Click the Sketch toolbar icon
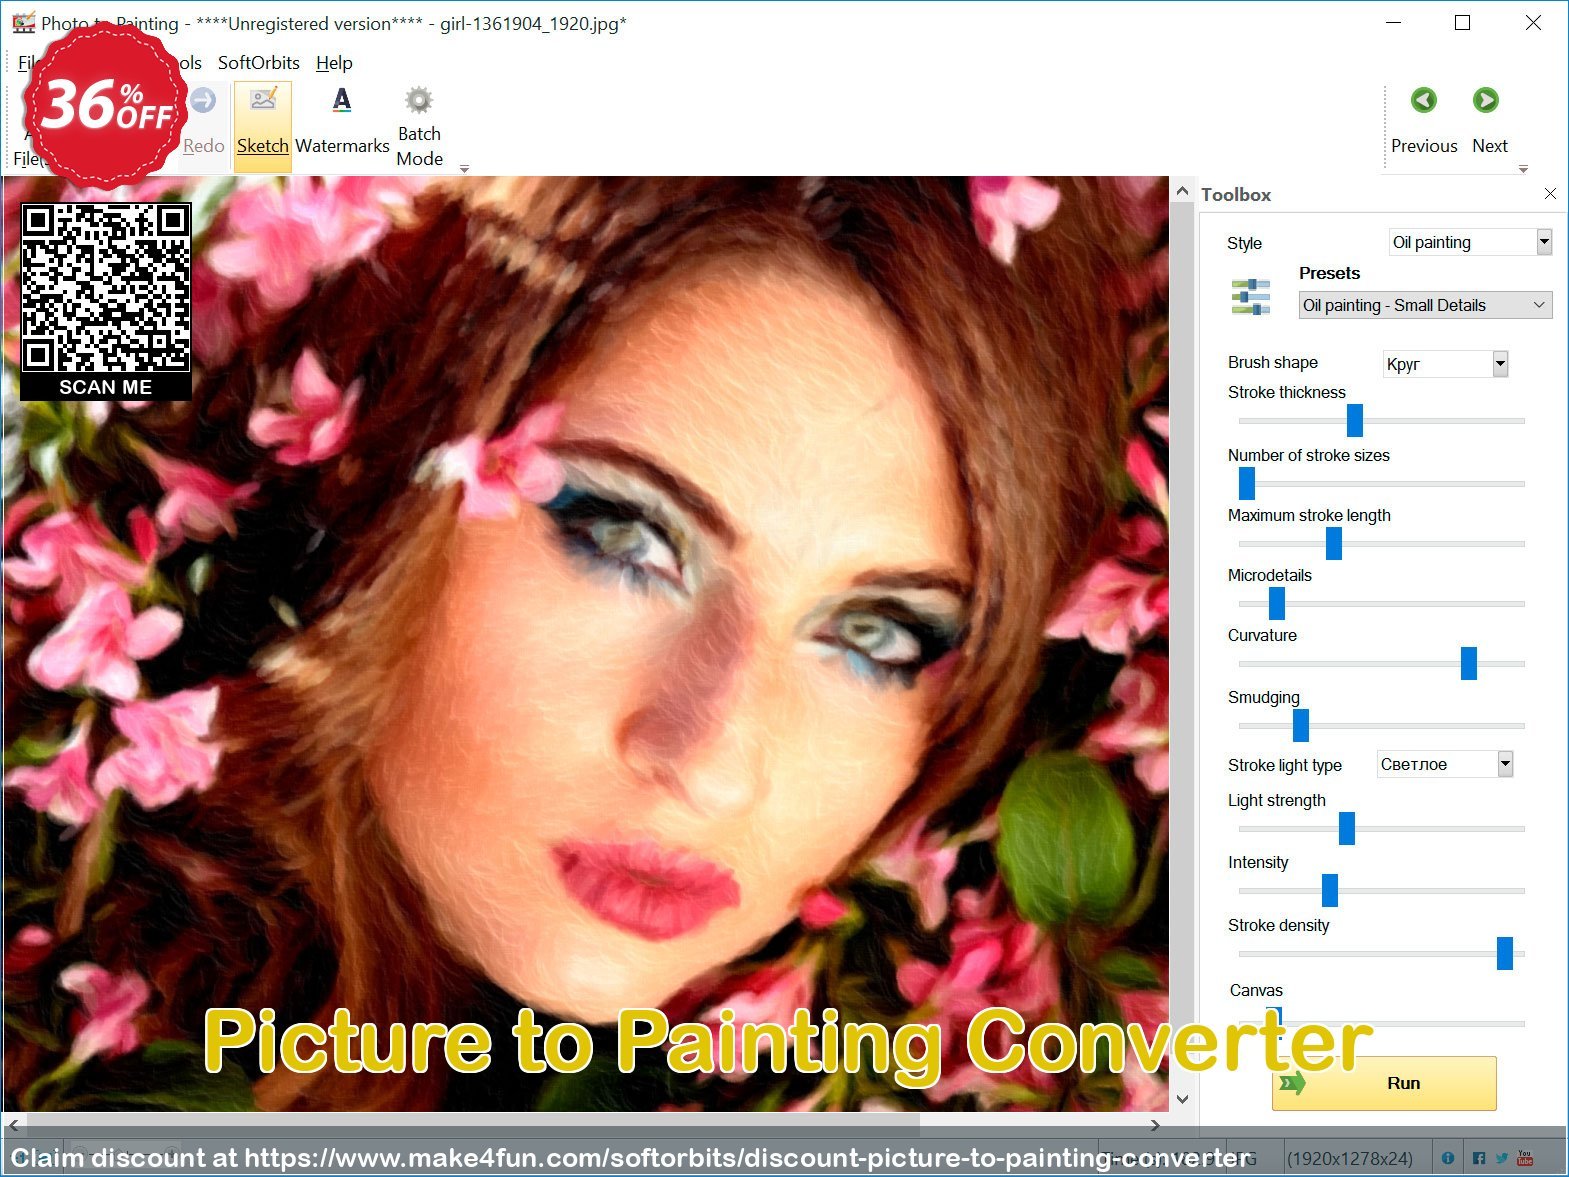The image size is (1569, 1177). pos(263,126)
